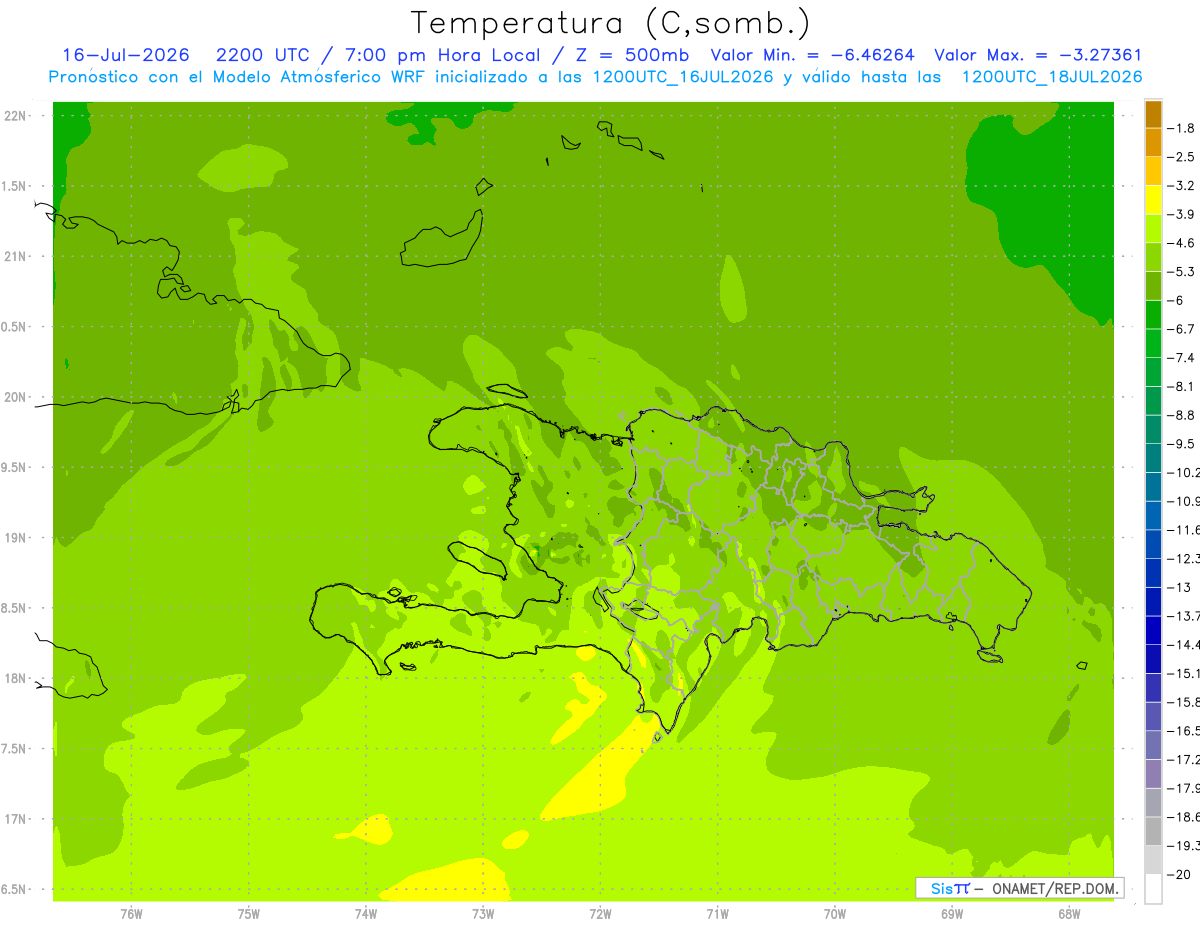Screen dimensions: 1200x927
Task: Click the -20 colorbar value label
Action: click(x=1181, y=874)
